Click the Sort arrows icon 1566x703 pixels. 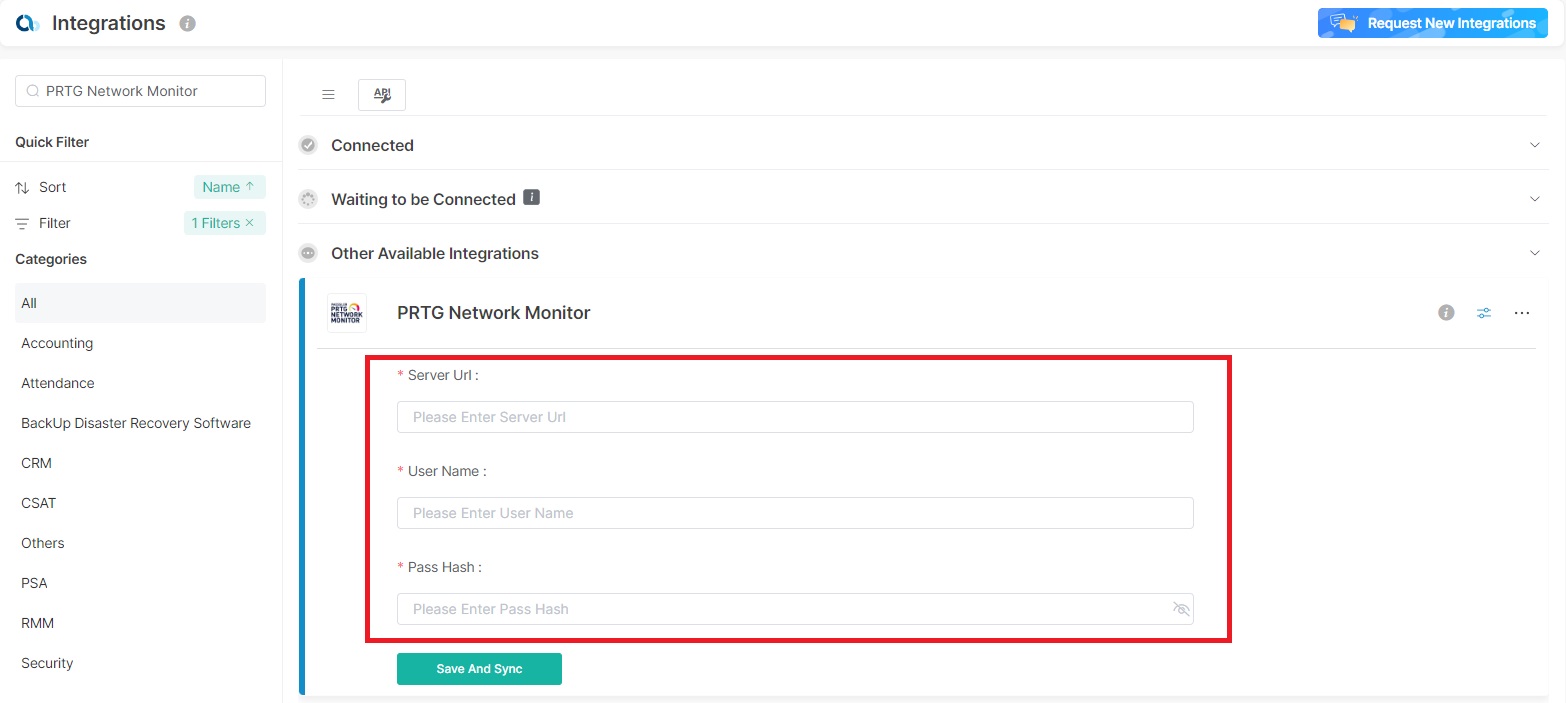pos(22,188)
